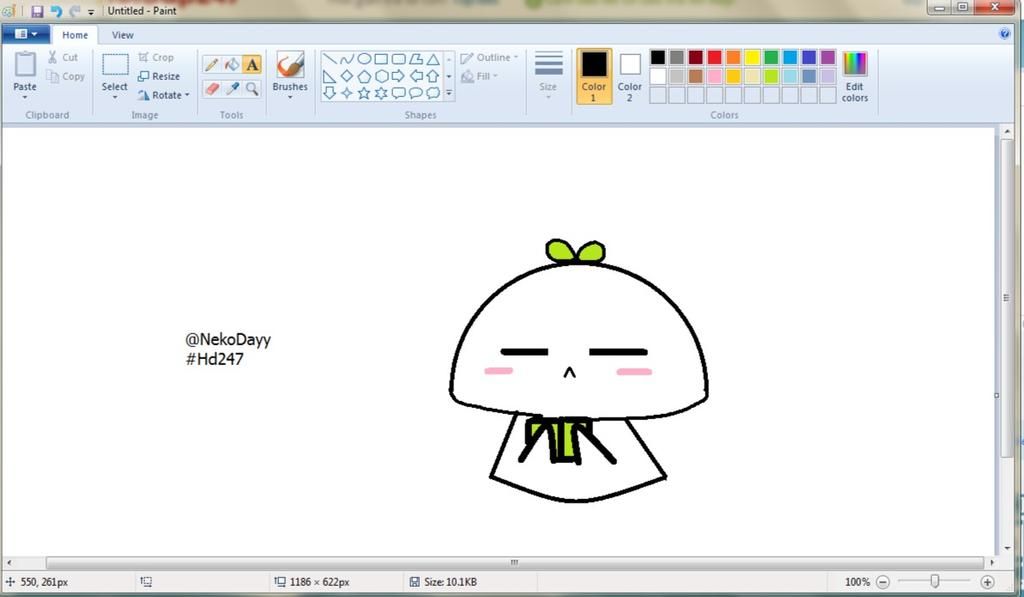Choose the Rectangle shape

[x=381, y=59]
